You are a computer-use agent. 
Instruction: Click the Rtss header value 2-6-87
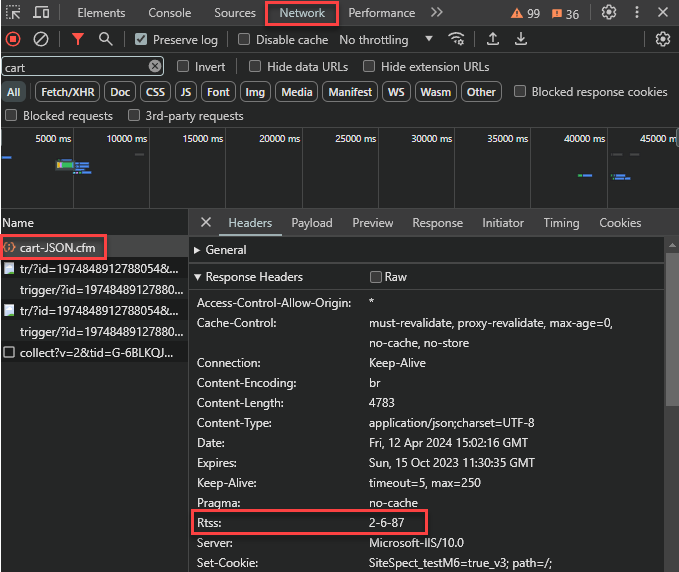coord(386,523)
